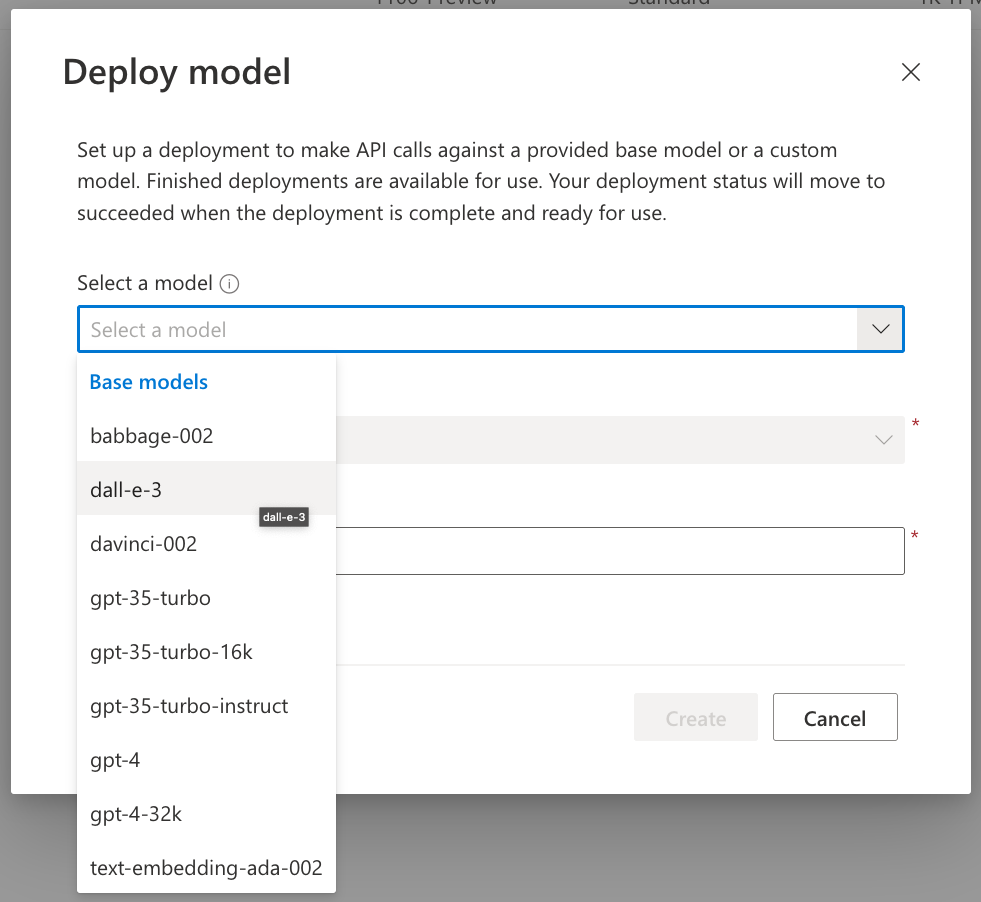The image size is (981, 902).
Task: Focus the deployment name text field
Action: 620,551
